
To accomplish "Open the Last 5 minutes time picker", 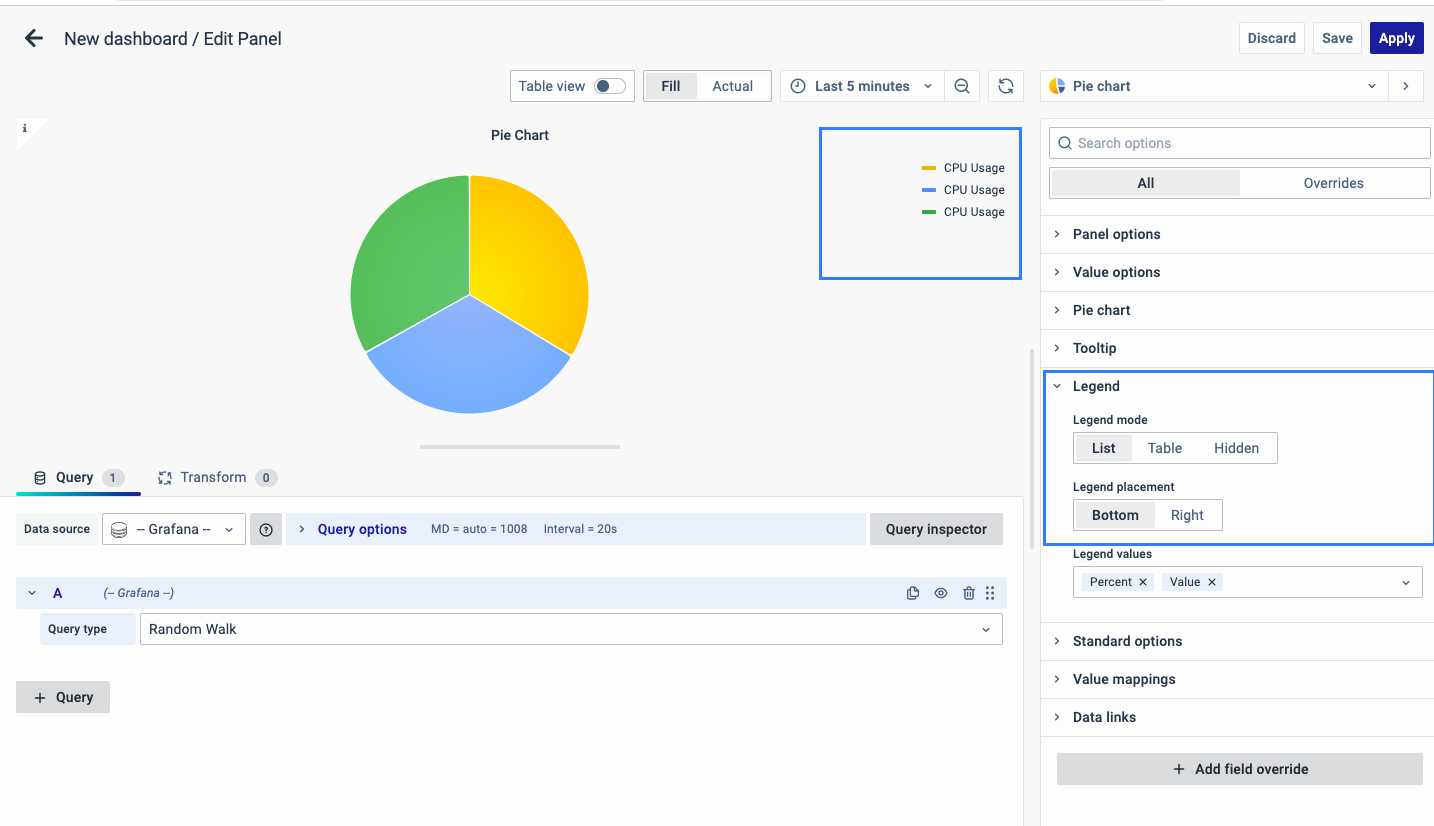I will [861, 86].
